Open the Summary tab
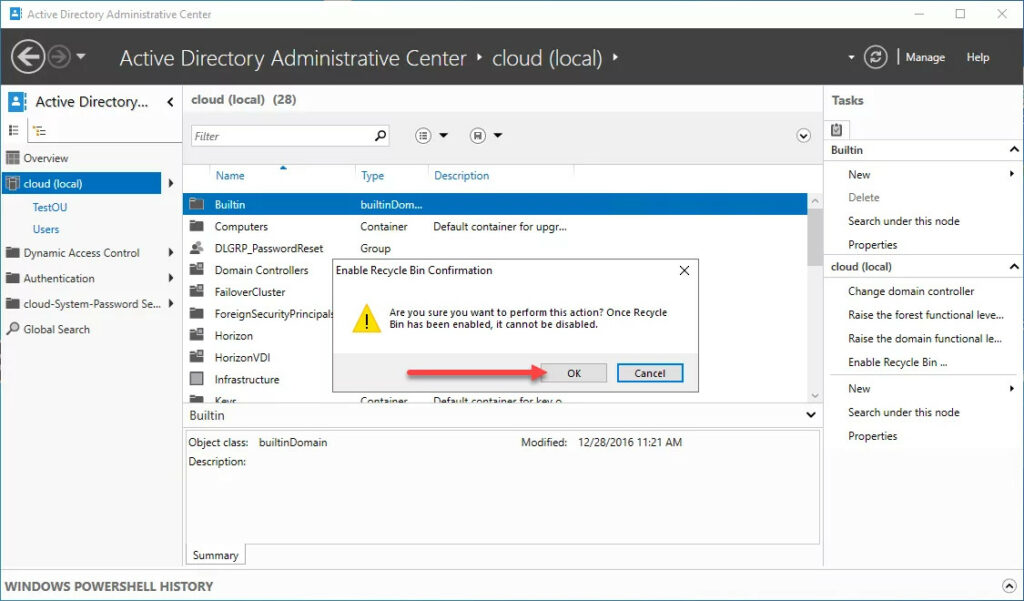 tap(216, 555)
